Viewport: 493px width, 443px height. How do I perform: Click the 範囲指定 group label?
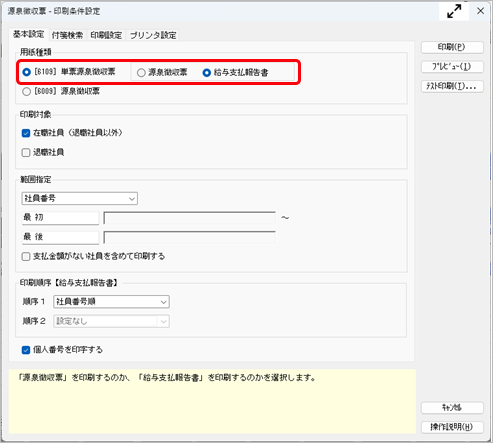coord(36,180)
